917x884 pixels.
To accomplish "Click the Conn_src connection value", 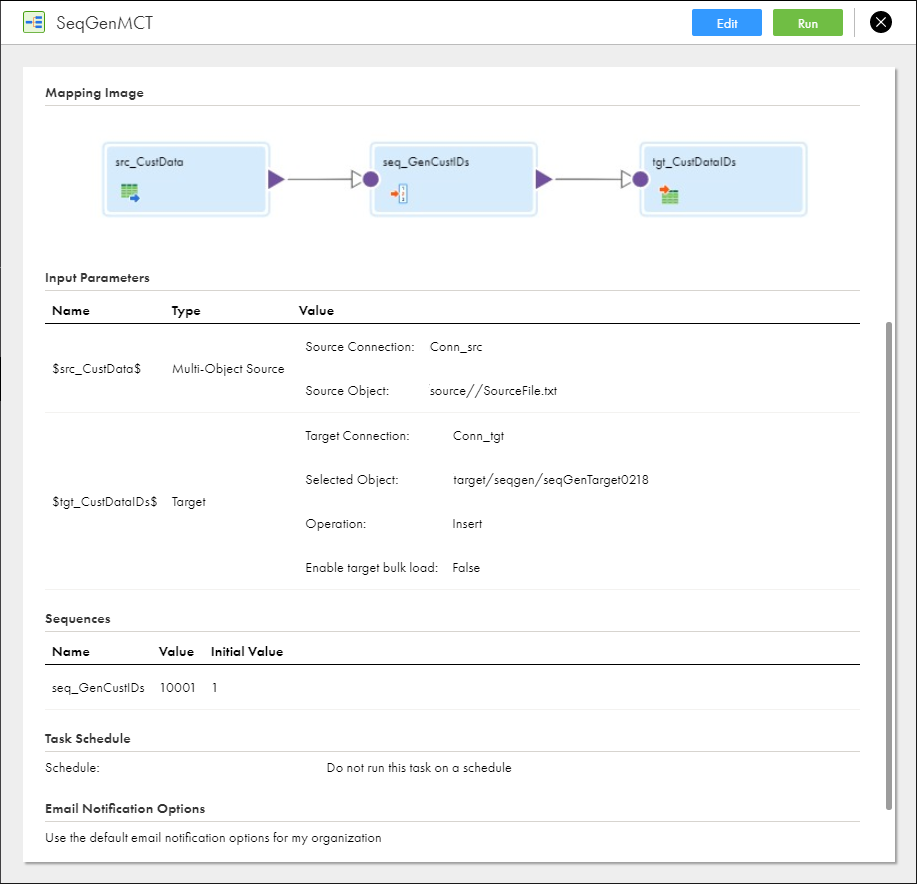I will click(x=456, y=347).
